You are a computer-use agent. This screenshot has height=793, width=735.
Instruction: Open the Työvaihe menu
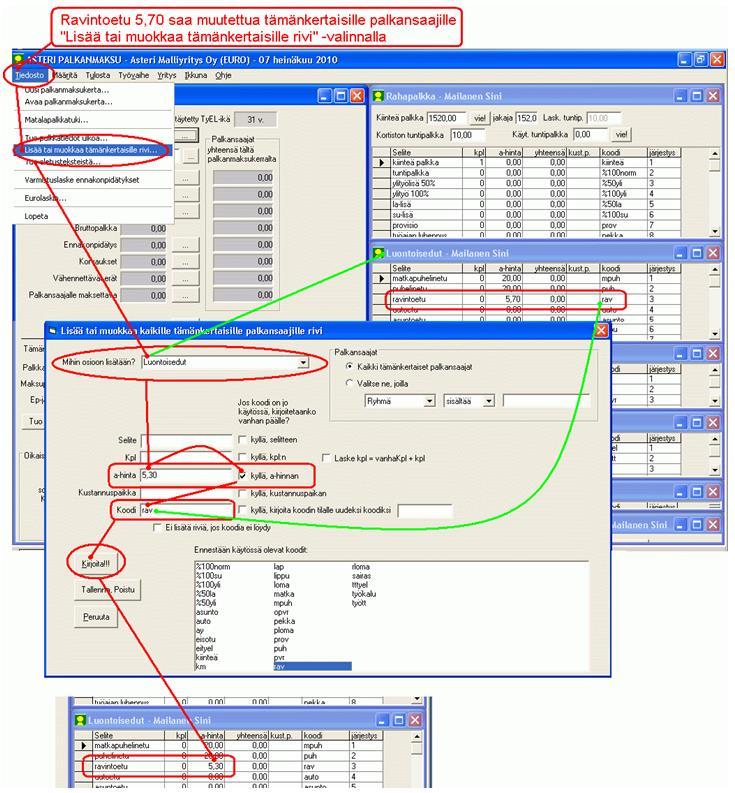[134, 75]
